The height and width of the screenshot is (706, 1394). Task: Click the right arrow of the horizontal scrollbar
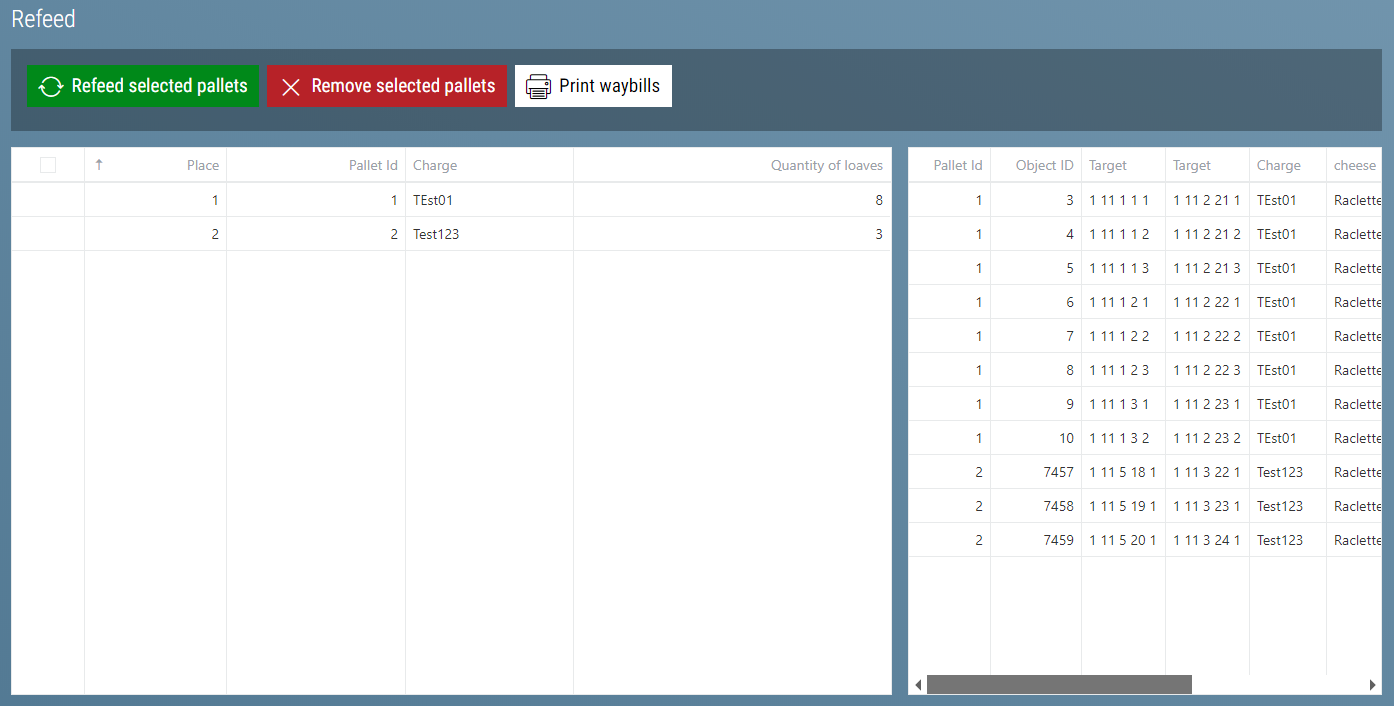[1372, 685]
